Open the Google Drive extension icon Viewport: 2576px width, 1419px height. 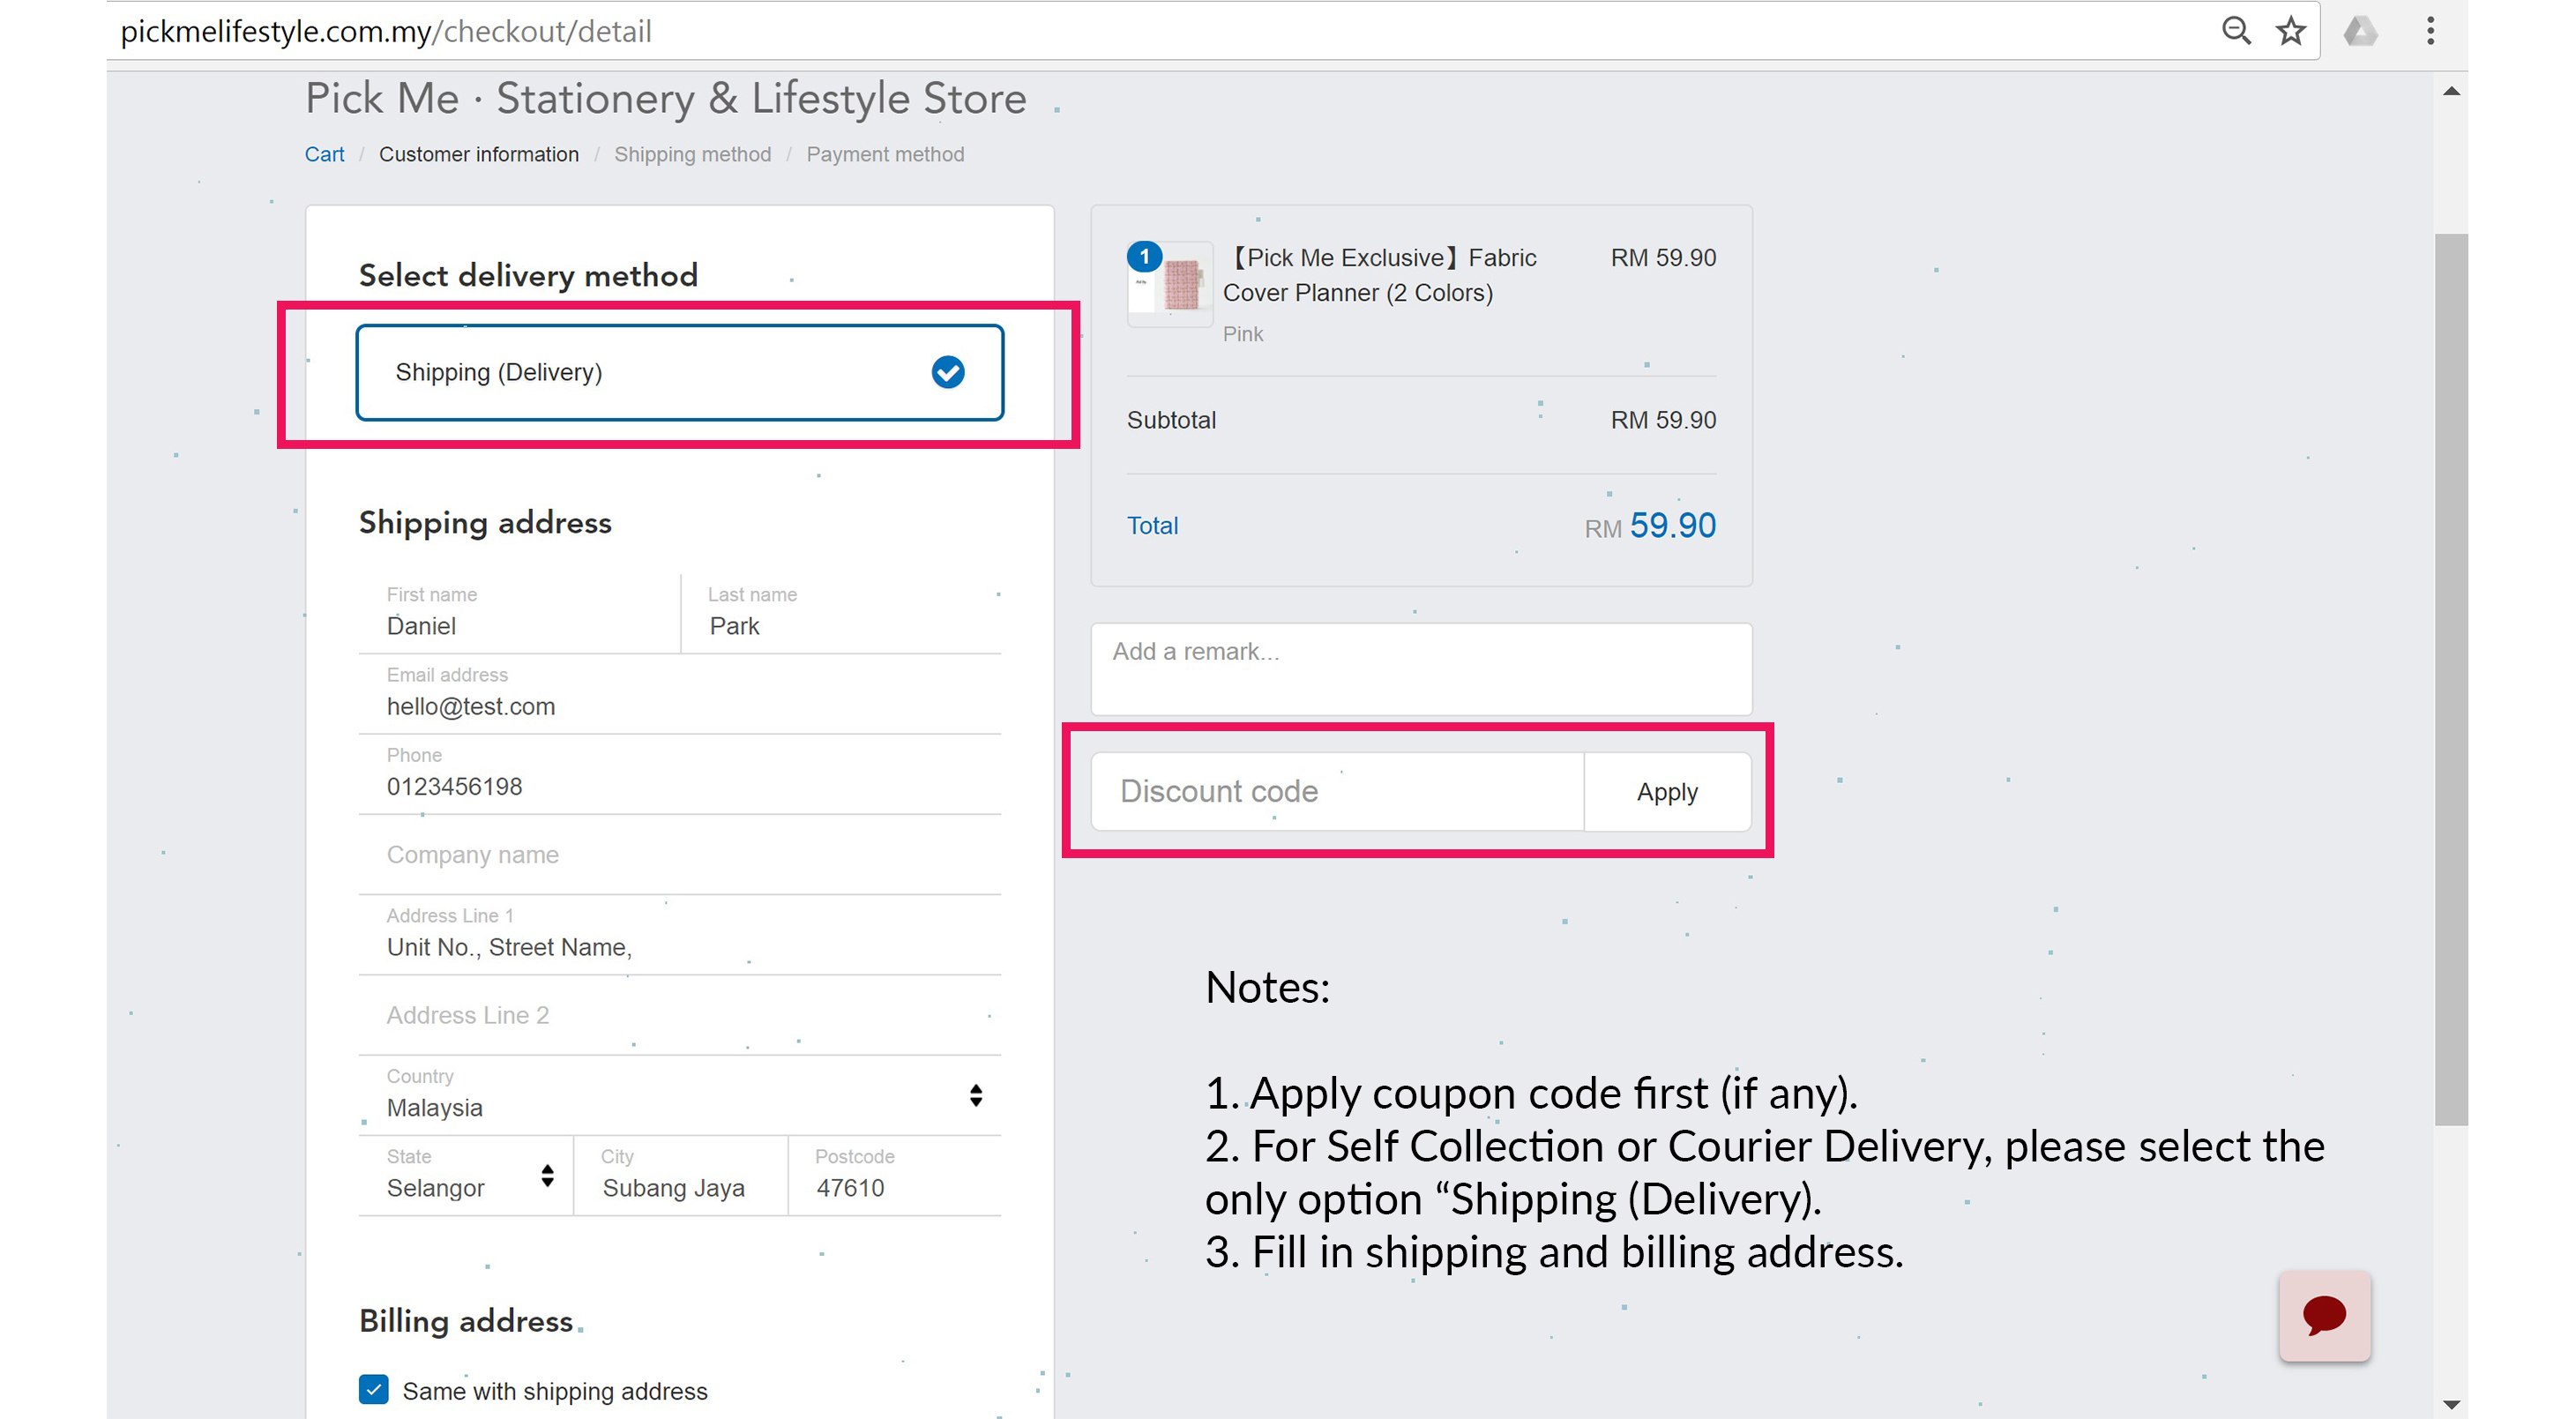[2360, 31]
